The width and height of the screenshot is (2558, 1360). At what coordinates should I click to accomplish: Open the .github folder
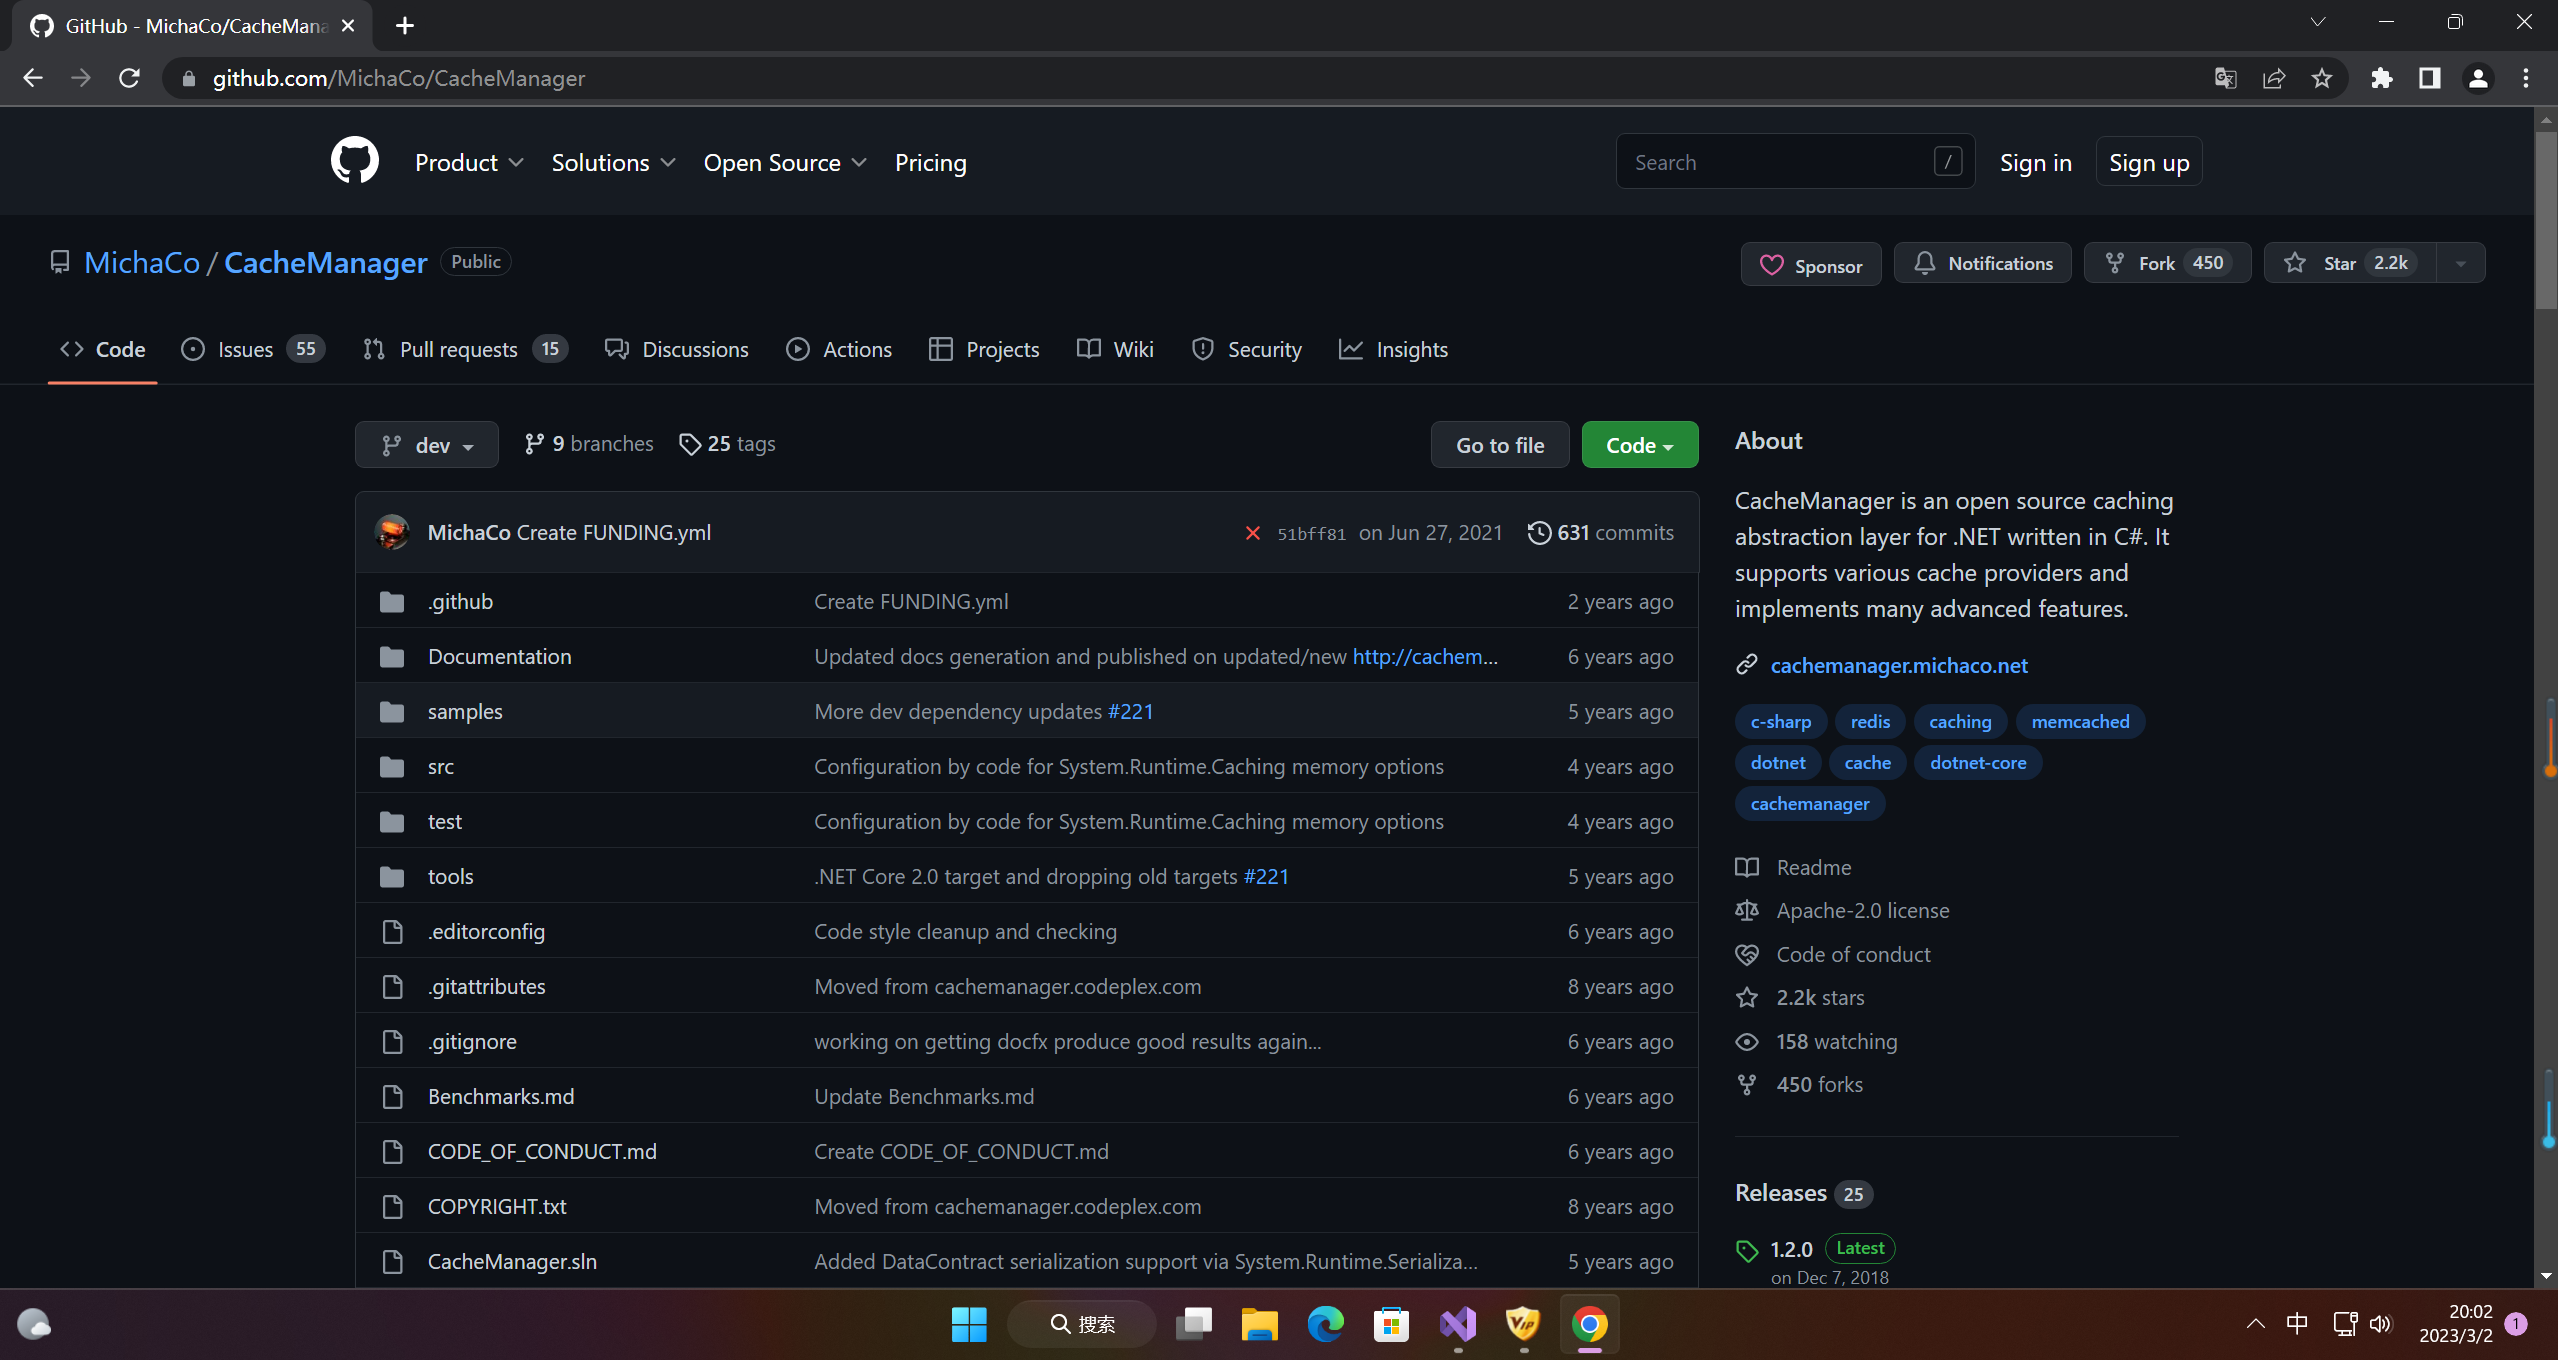pos(460,601)
